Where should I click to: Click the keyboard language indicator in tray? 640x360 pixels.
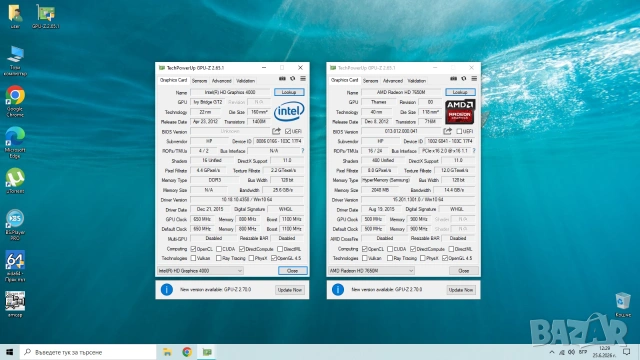point(583,352)
